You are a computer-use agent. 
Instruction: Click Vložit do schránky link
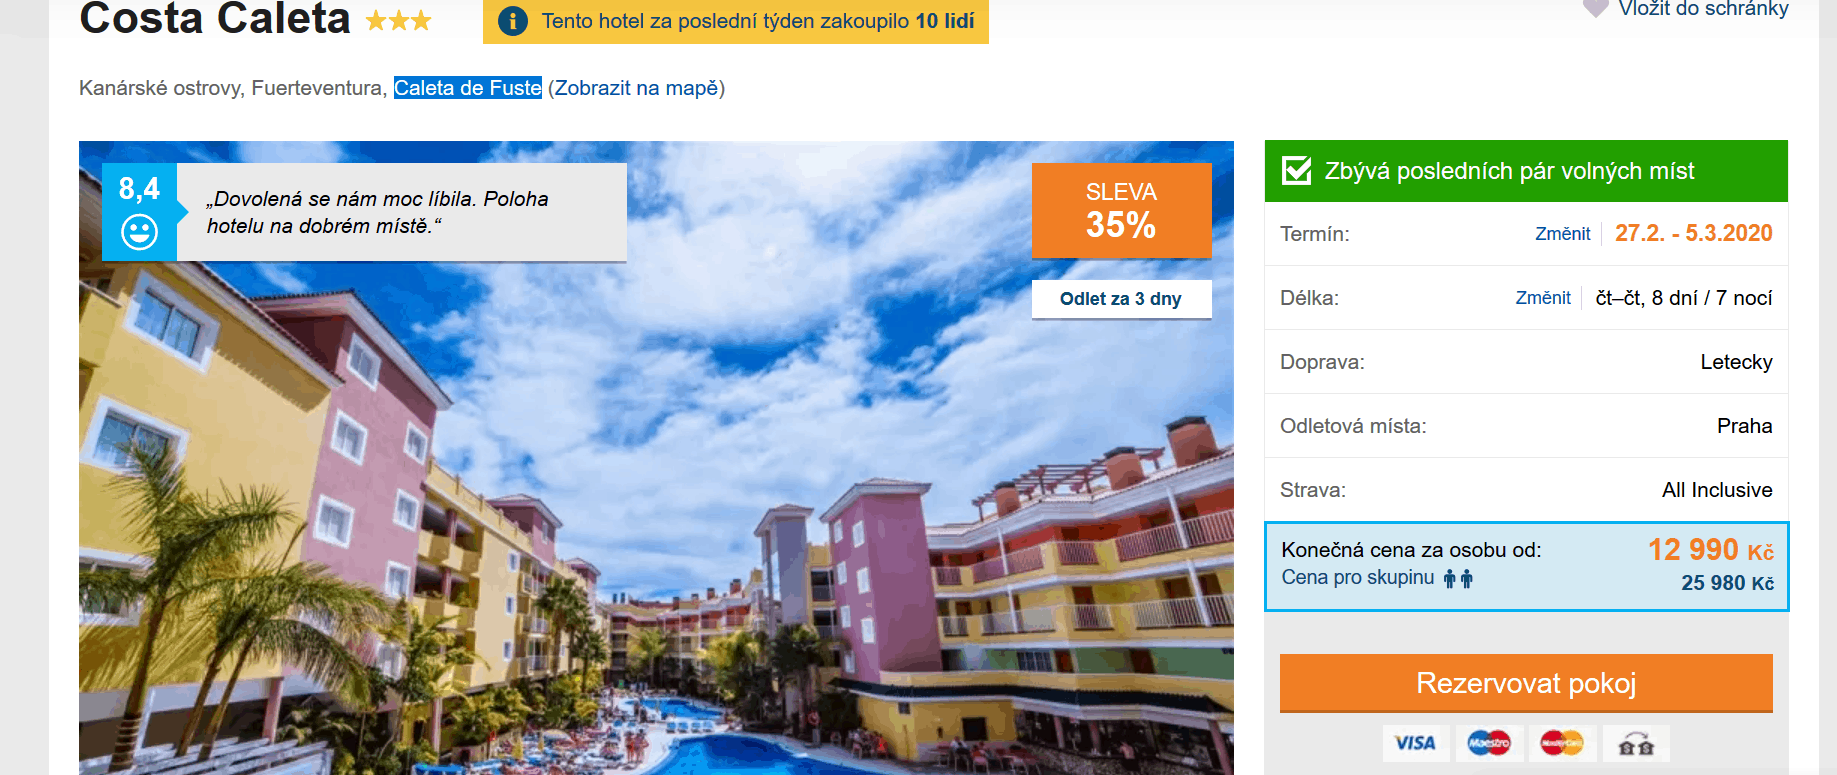[1703, 9]
